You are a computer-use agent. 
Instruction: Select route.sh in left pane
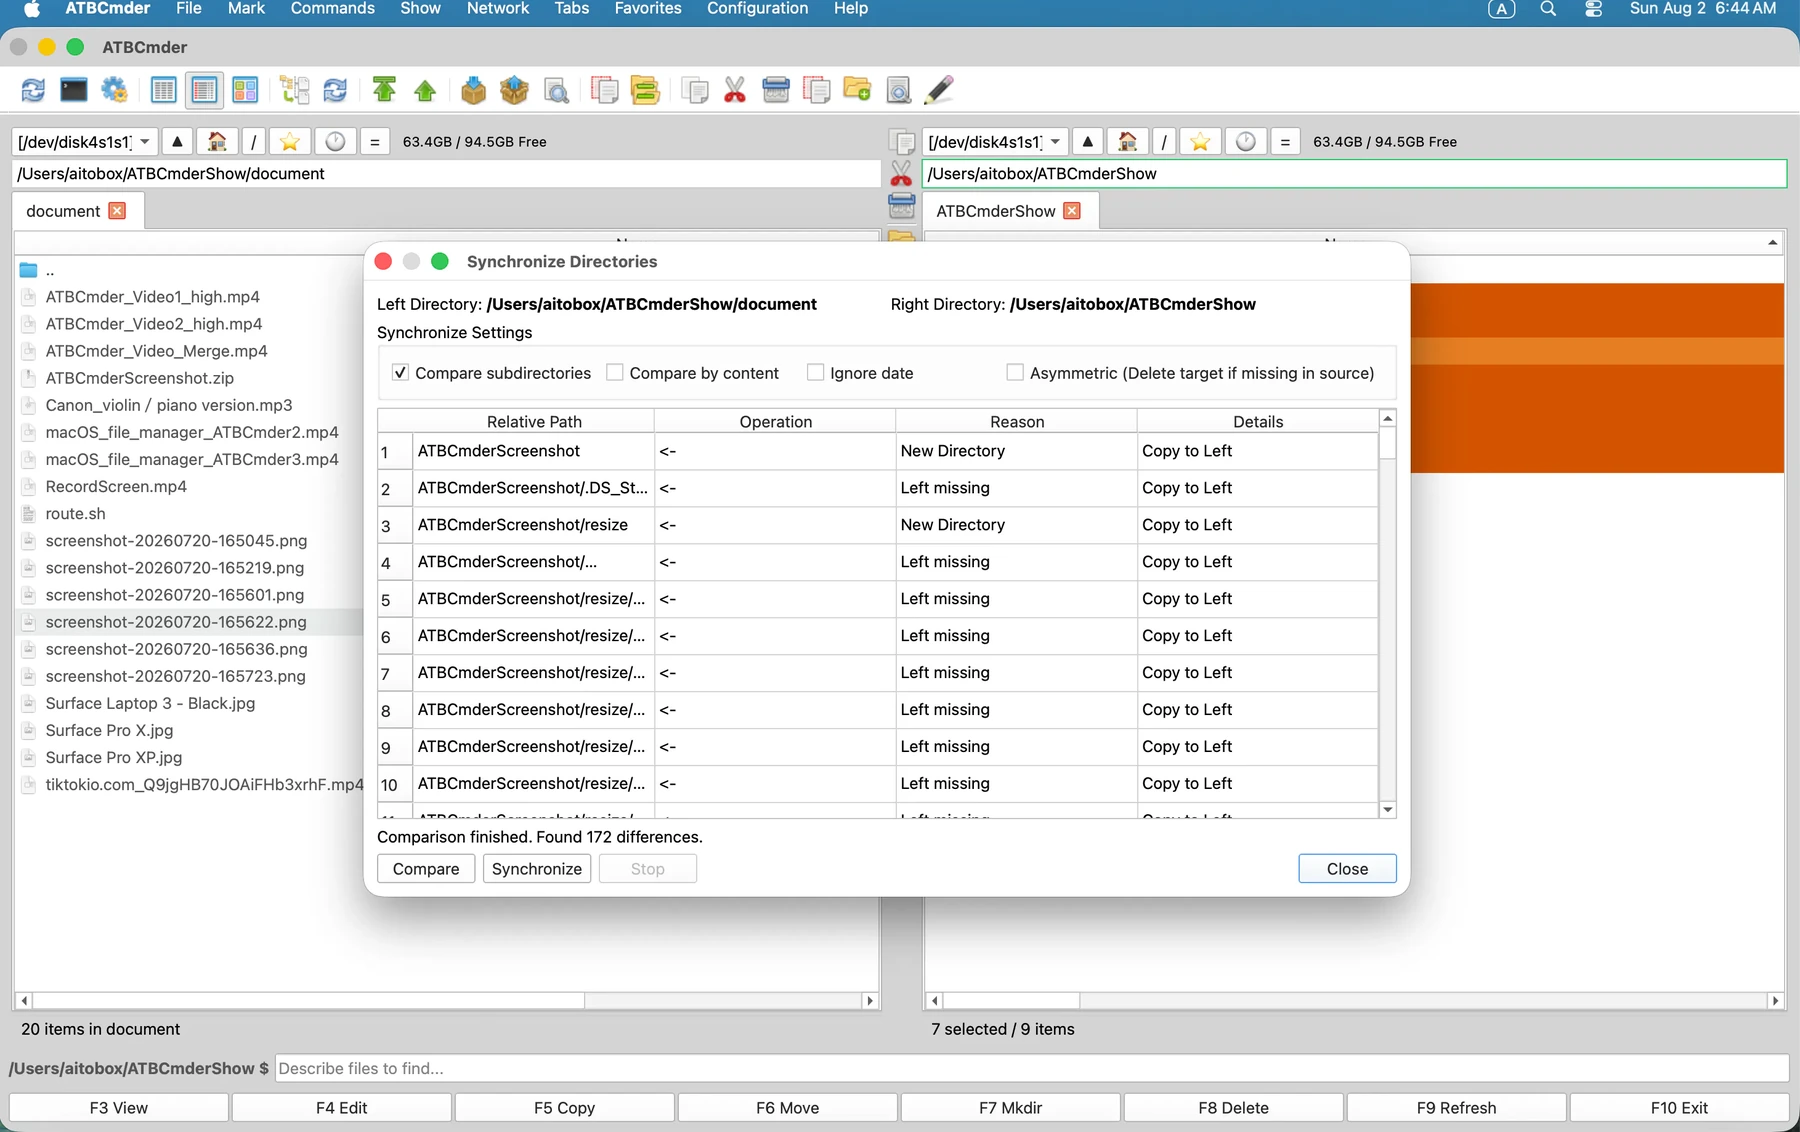tap(75, 514)
